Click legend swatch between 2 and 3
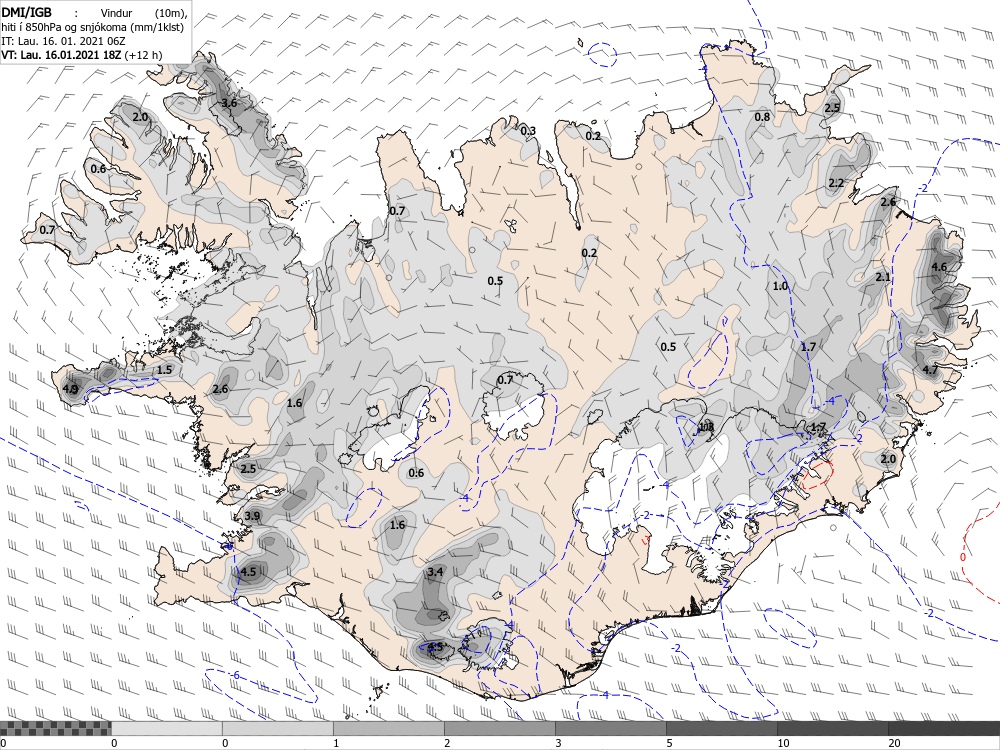 click(499, 728)
